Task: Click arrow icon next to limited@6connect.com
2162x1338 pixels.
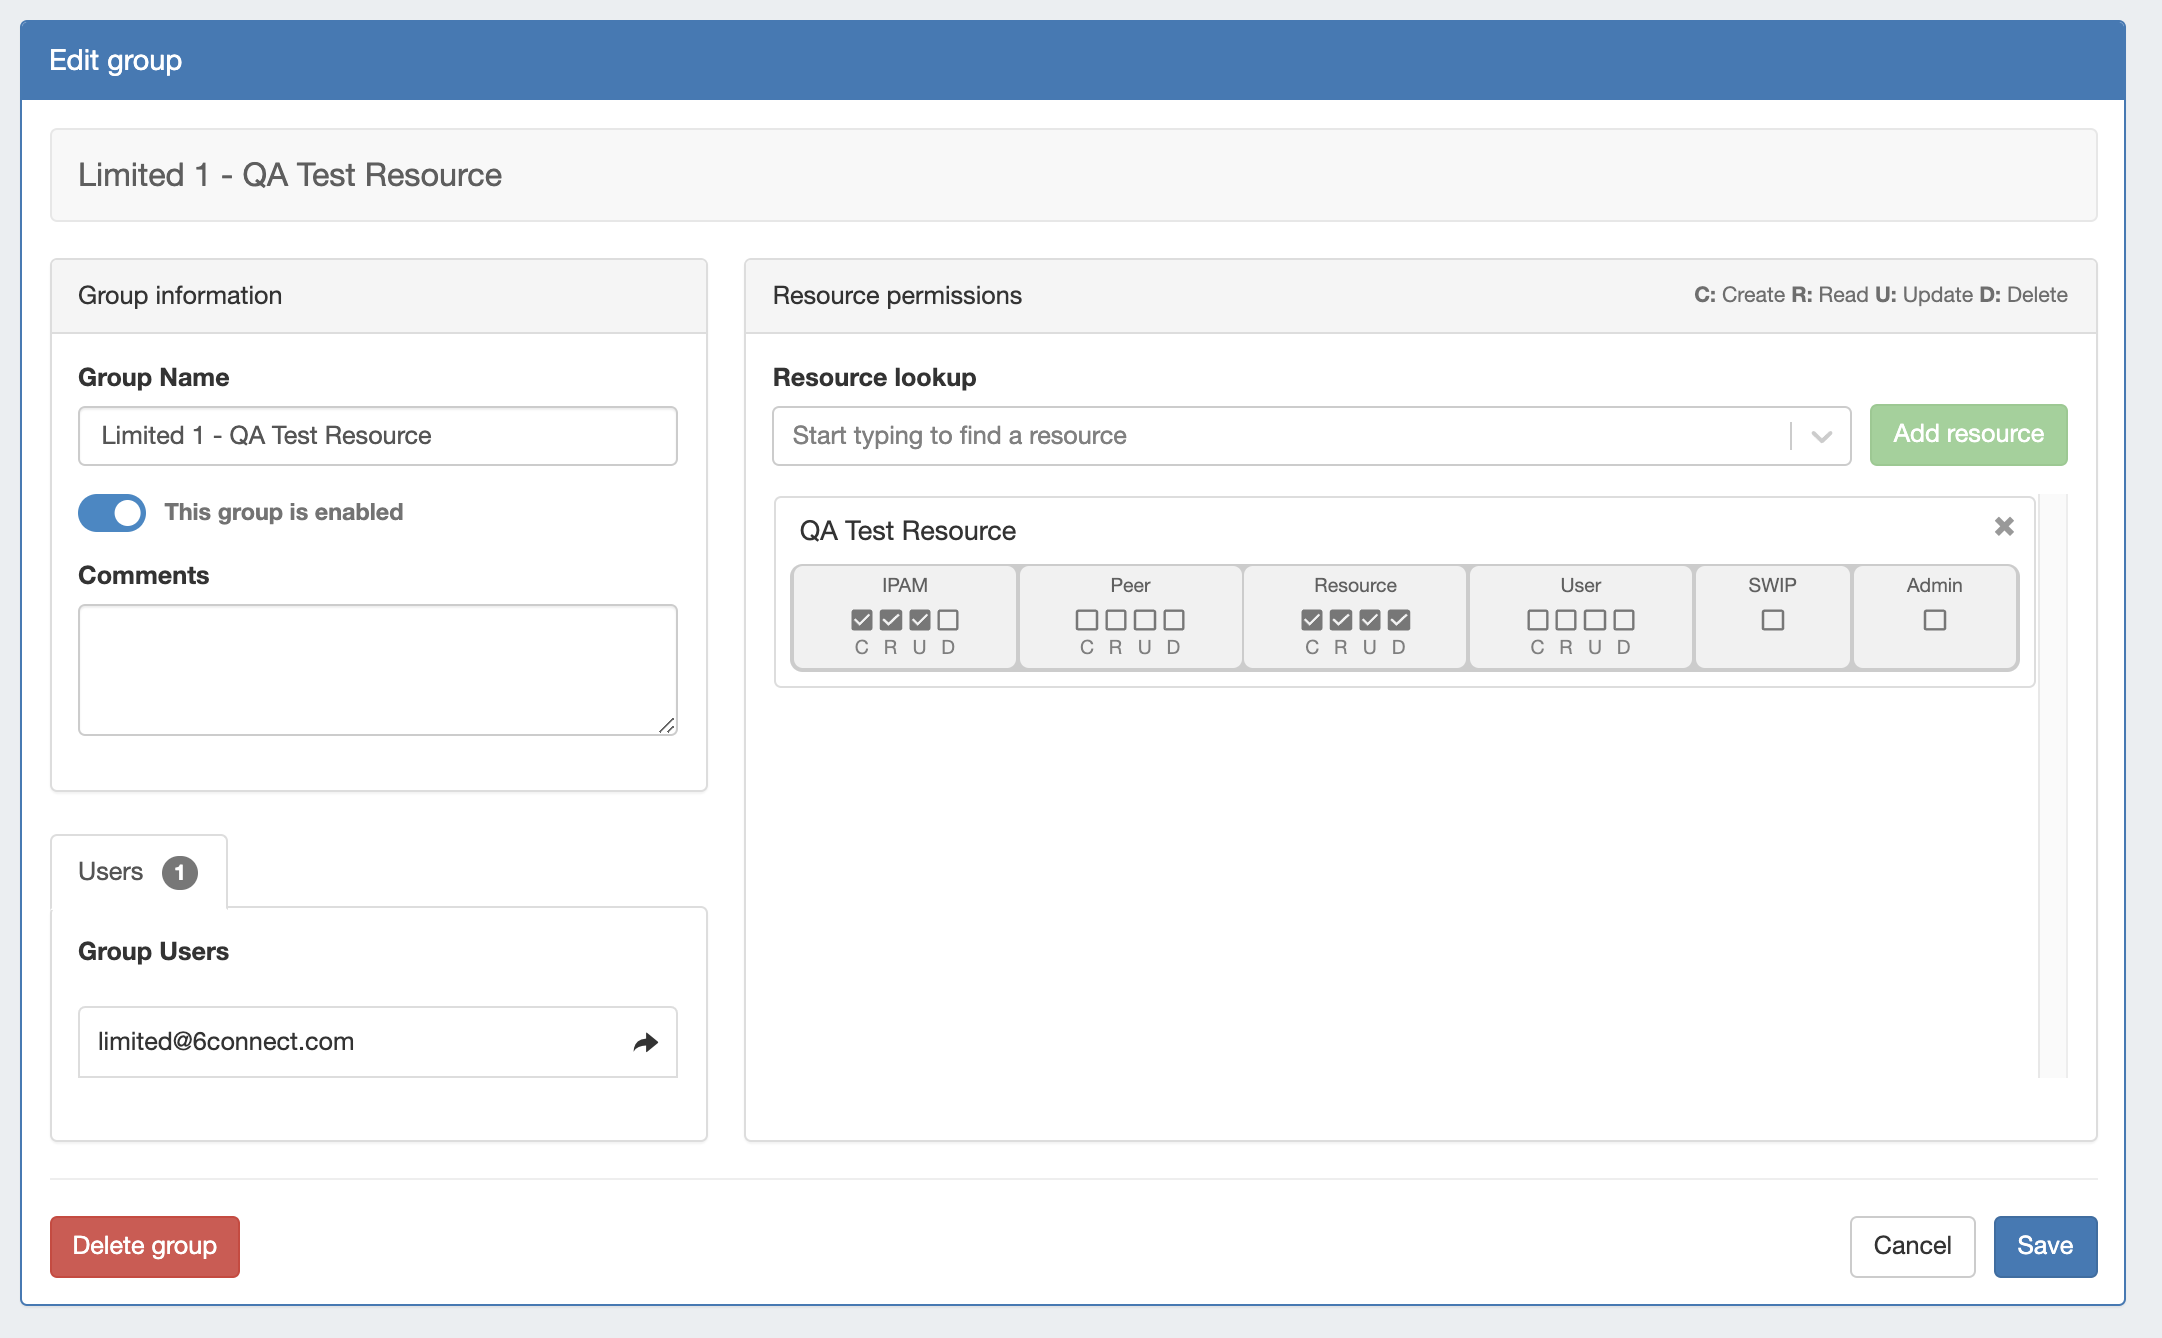Action: tap(646, 1042)
